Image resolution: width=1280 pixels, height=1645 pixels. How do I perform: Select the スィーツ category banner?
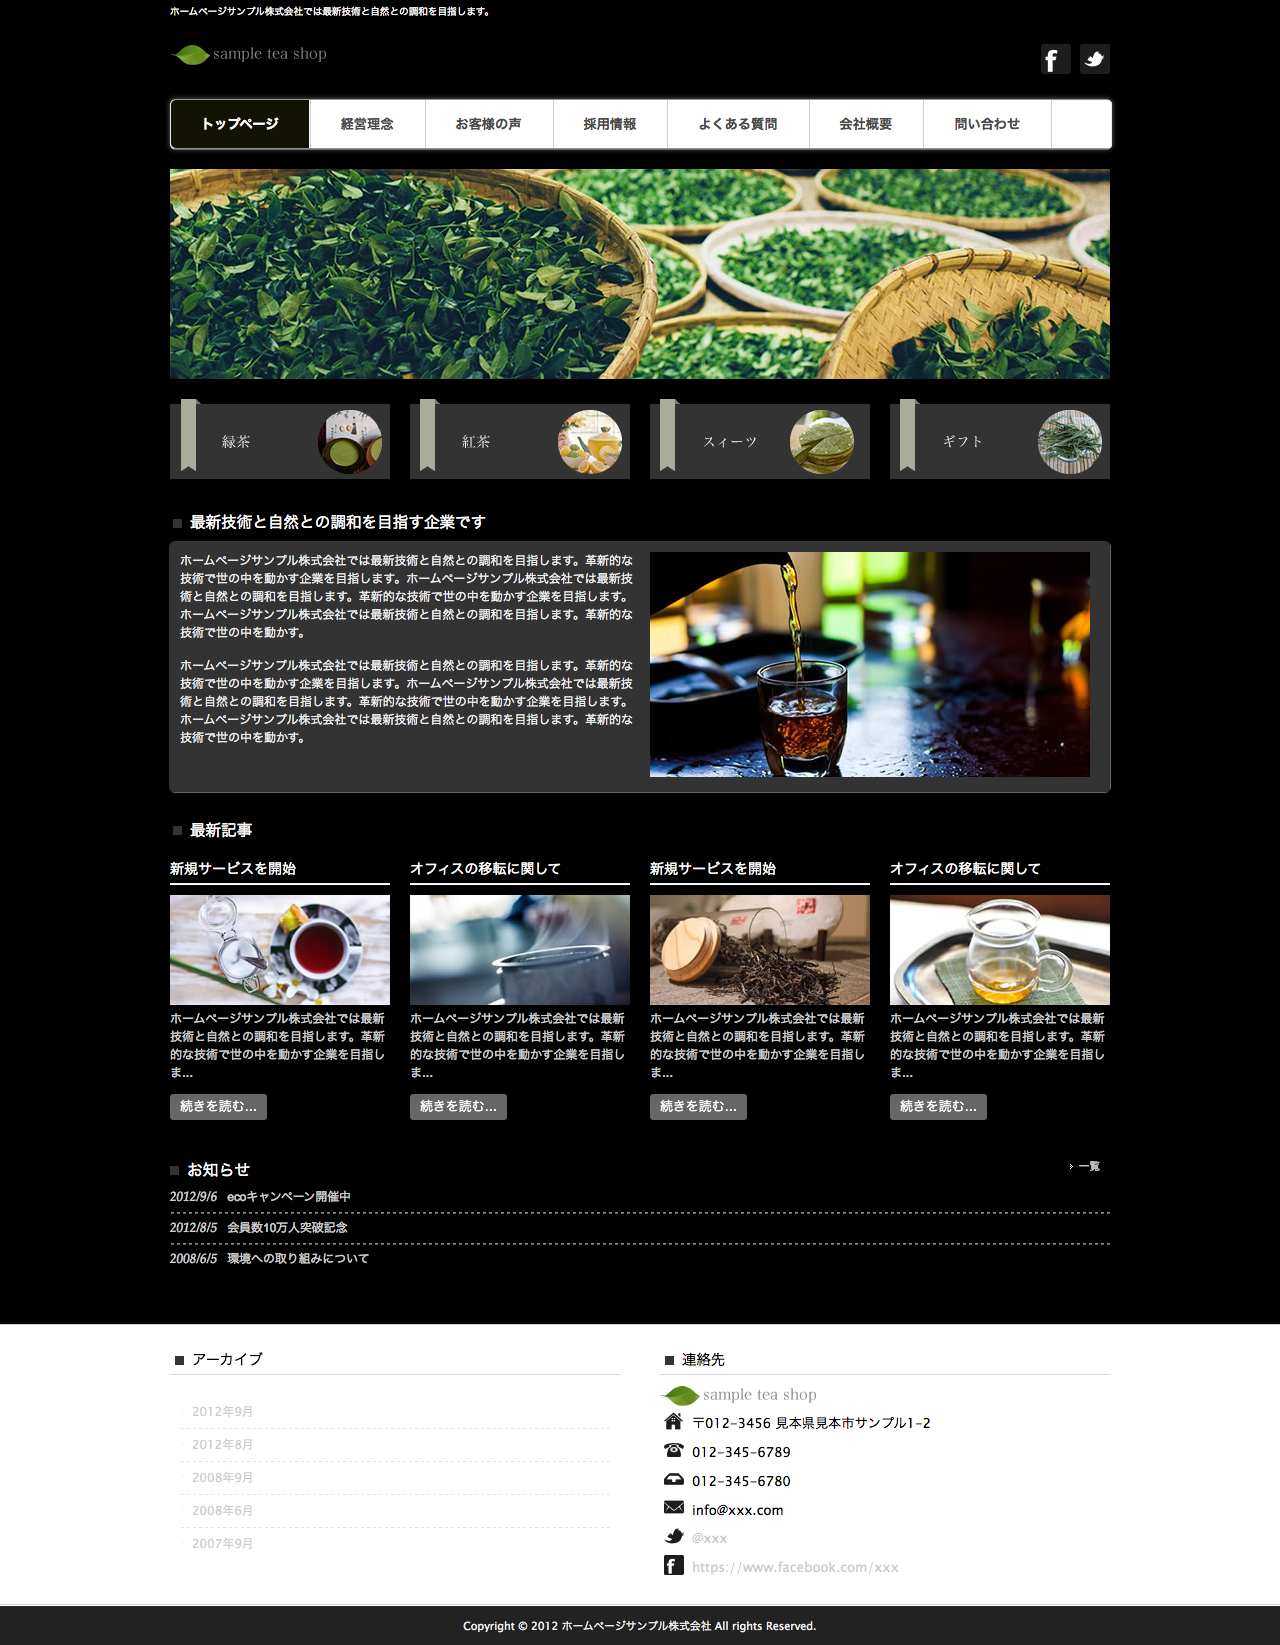point(760,441)
